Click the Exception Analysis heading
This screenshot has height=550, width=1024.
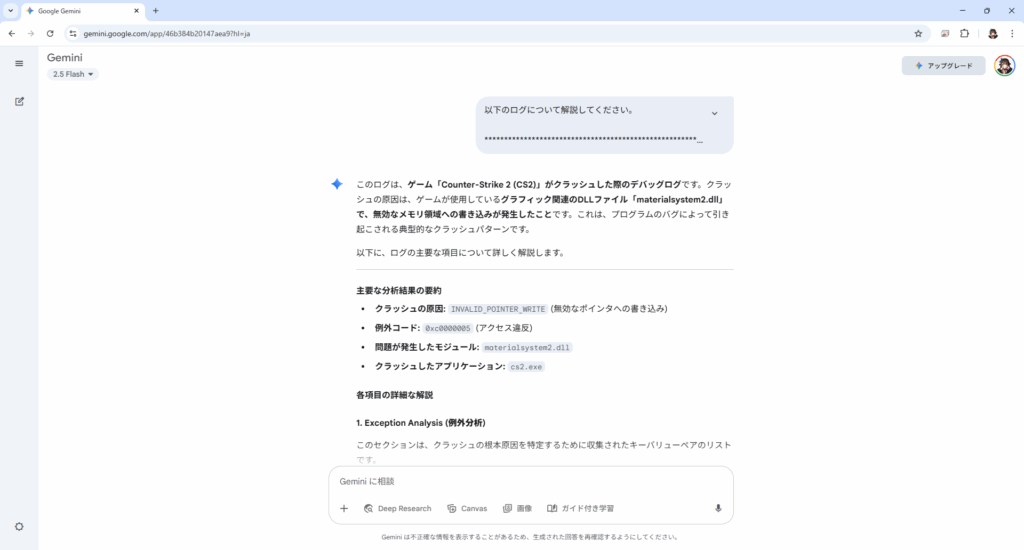pos(421,423)
